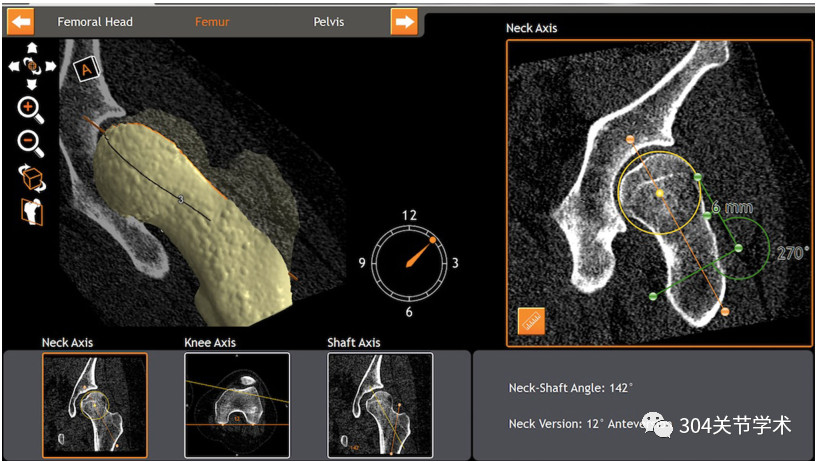Pan view right with the right arrow
819x462 pixels.
click(x=51, y=66)
